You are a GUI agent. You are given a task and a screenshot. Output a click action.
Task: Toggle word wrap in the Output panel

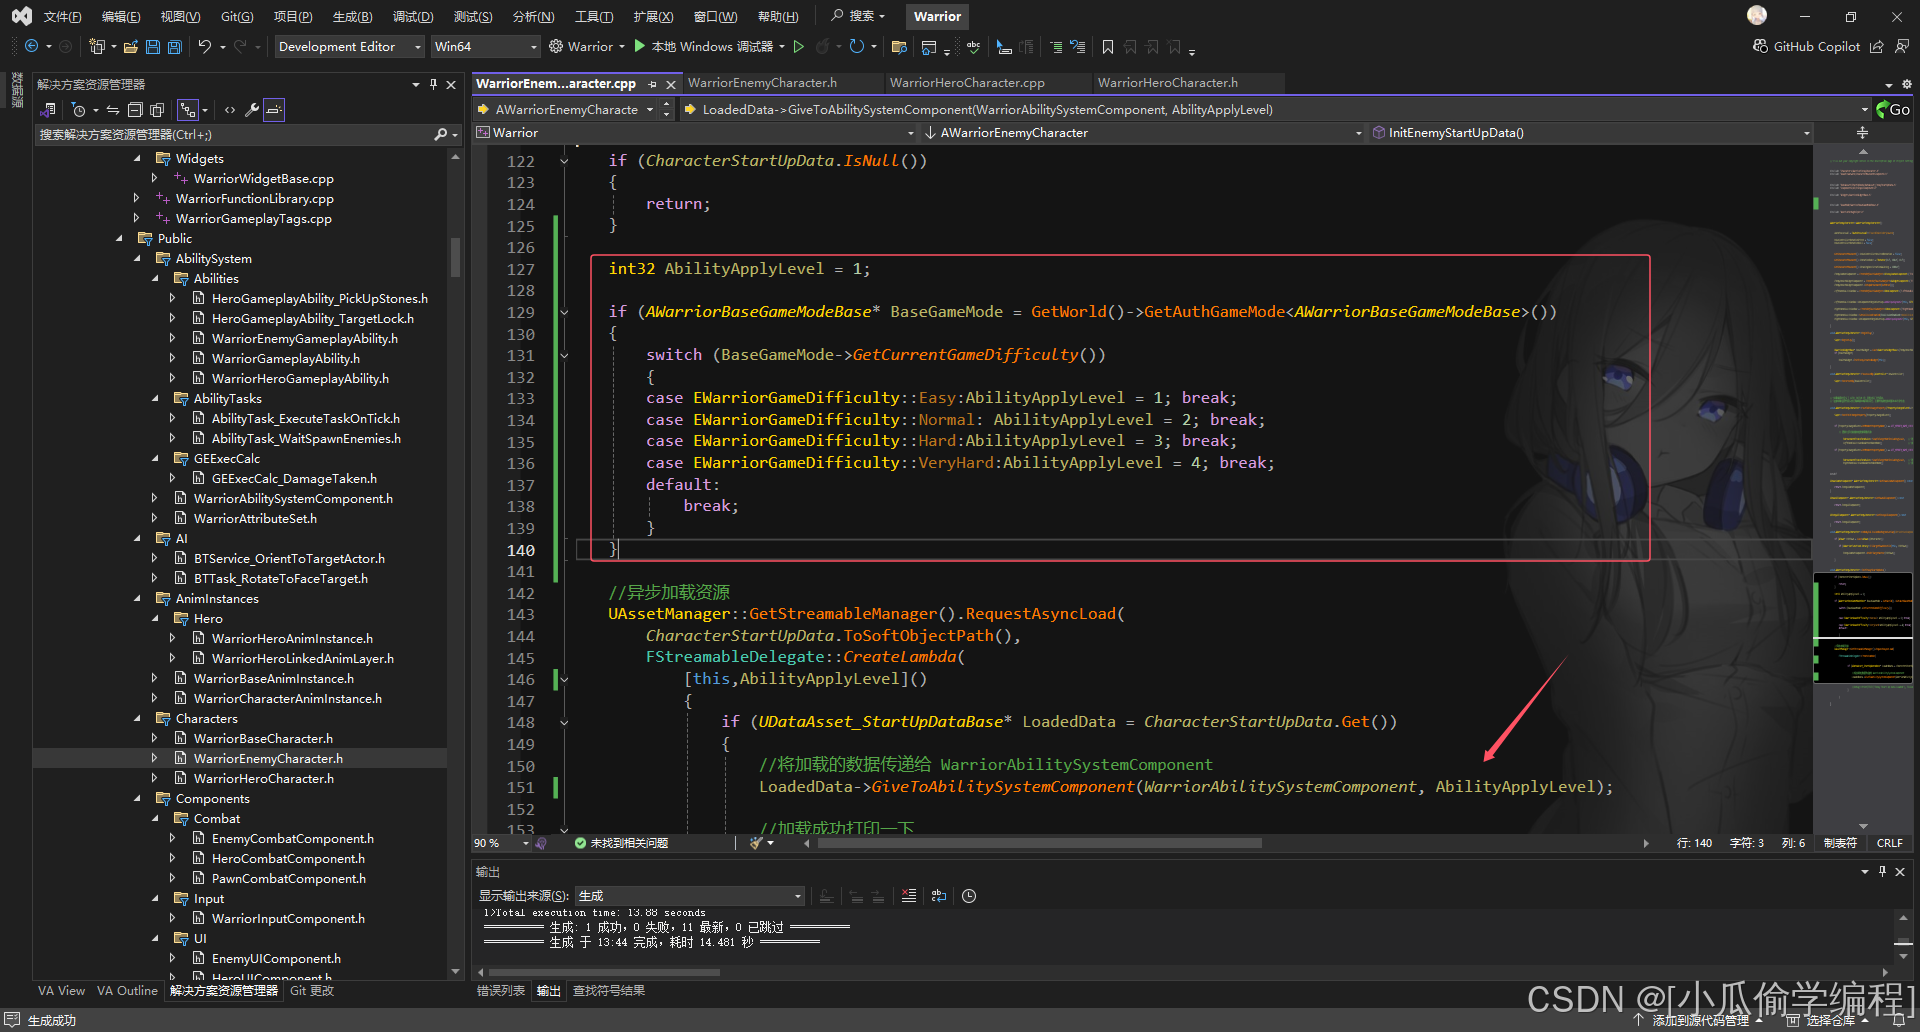pyautogui.click(x=938, y=896)
